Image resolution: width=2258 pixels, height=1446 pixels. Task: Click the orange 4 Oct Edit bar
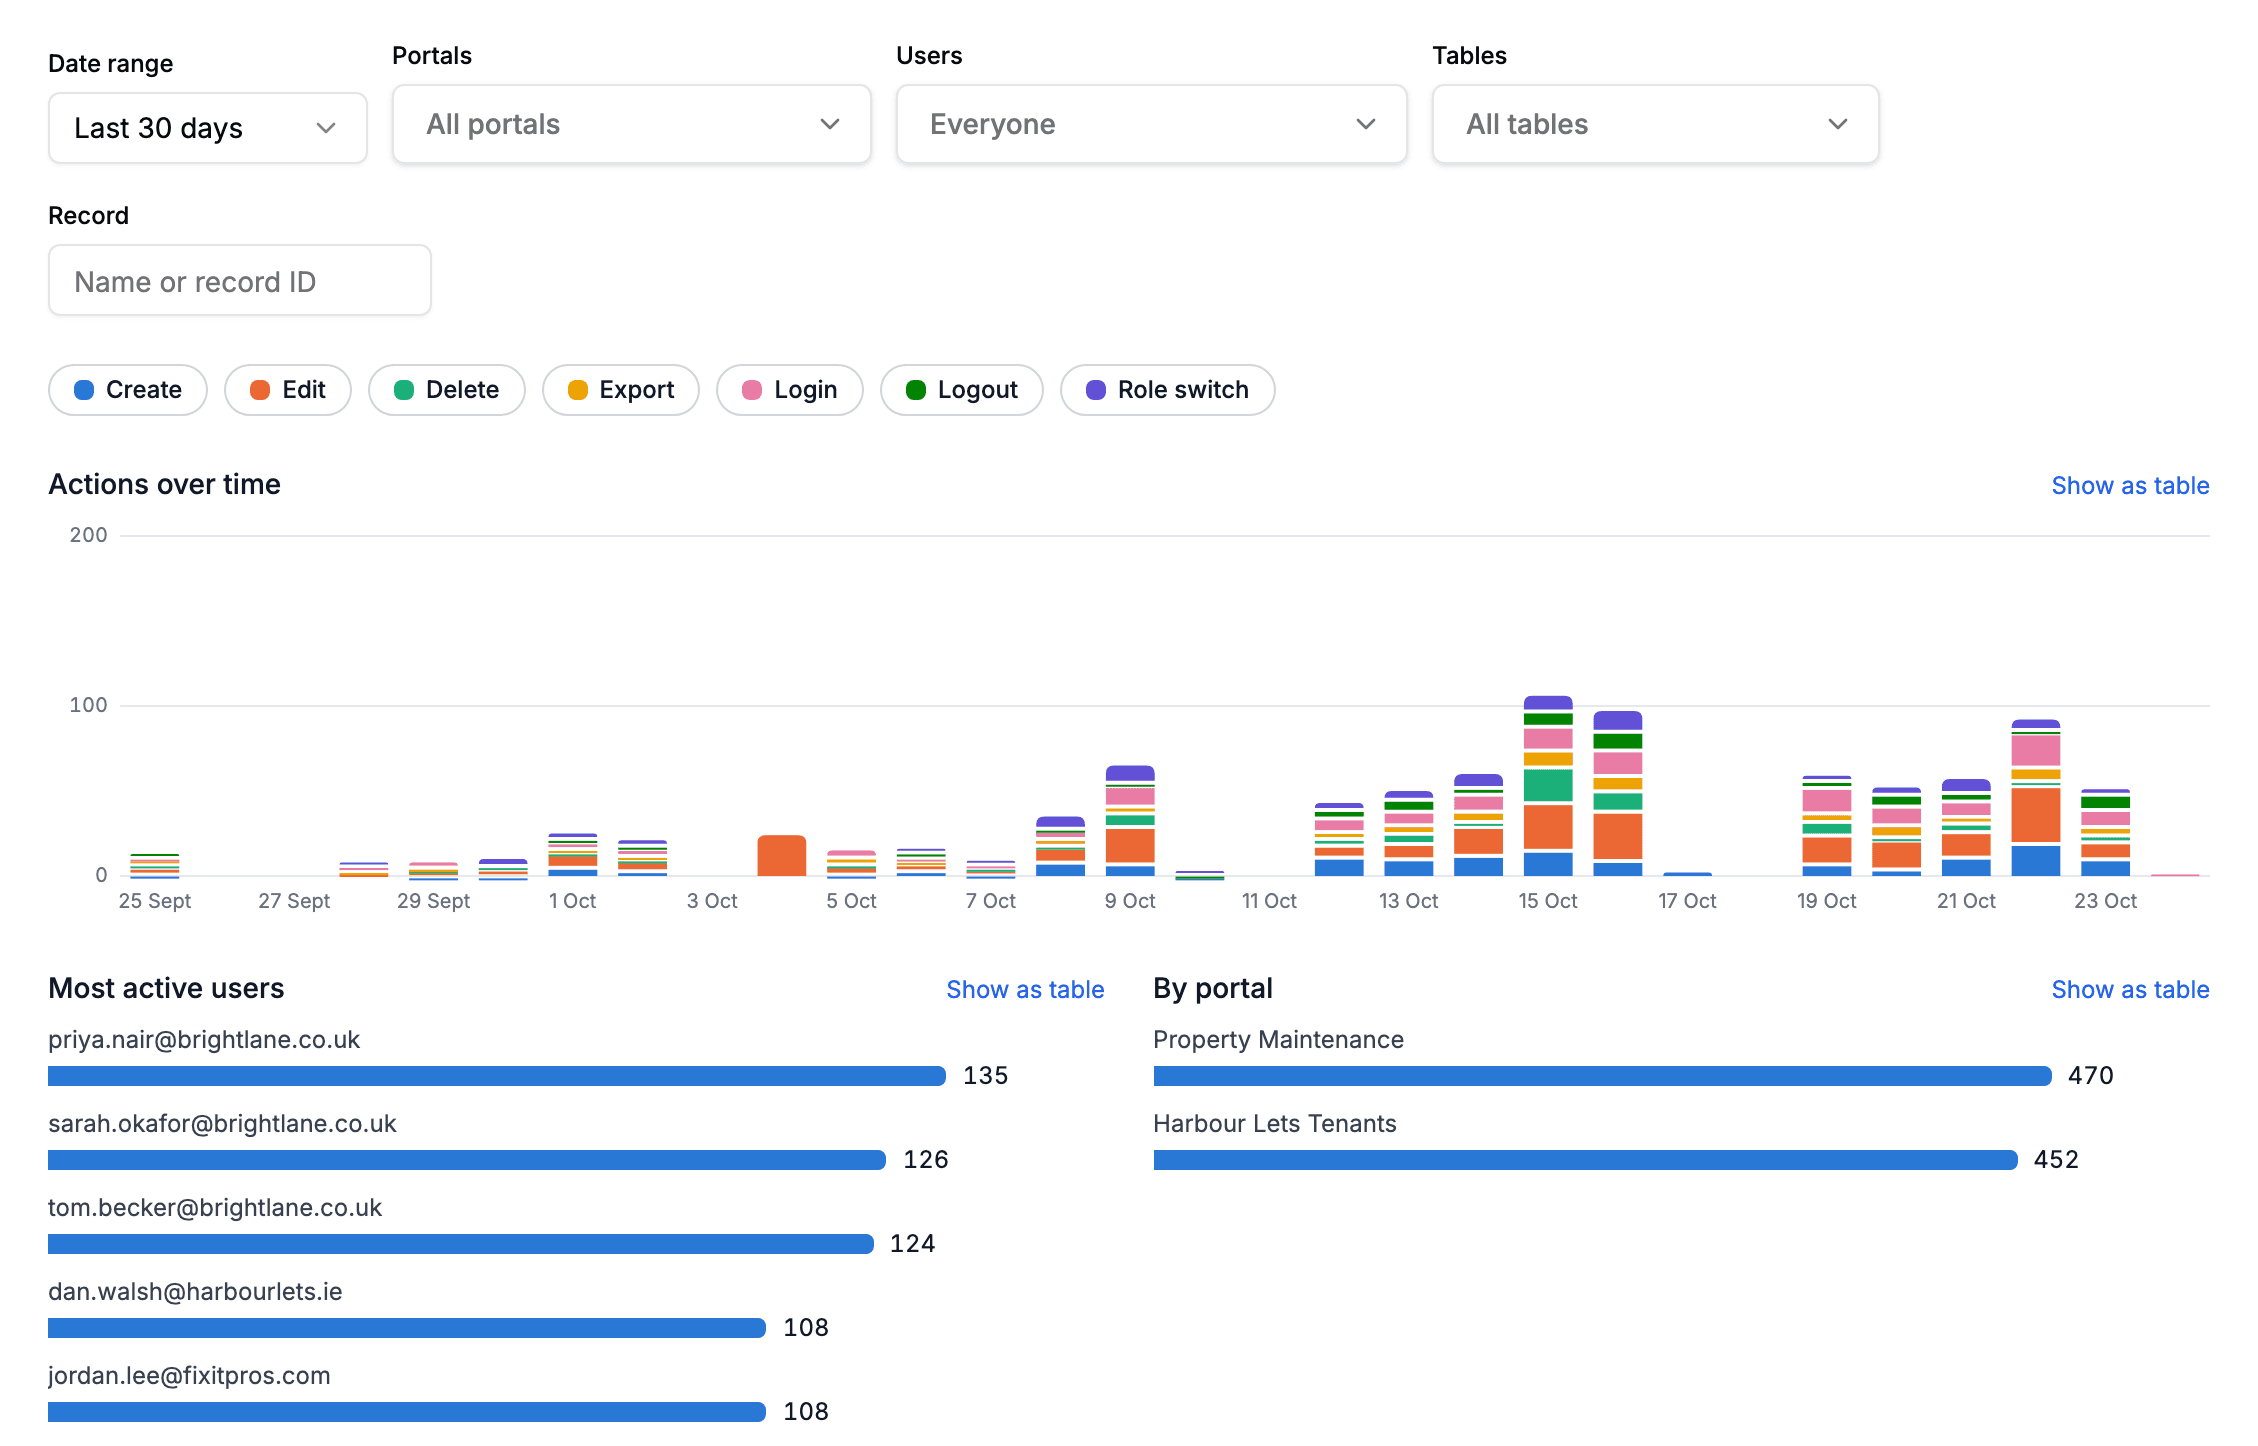pos(782,856)
